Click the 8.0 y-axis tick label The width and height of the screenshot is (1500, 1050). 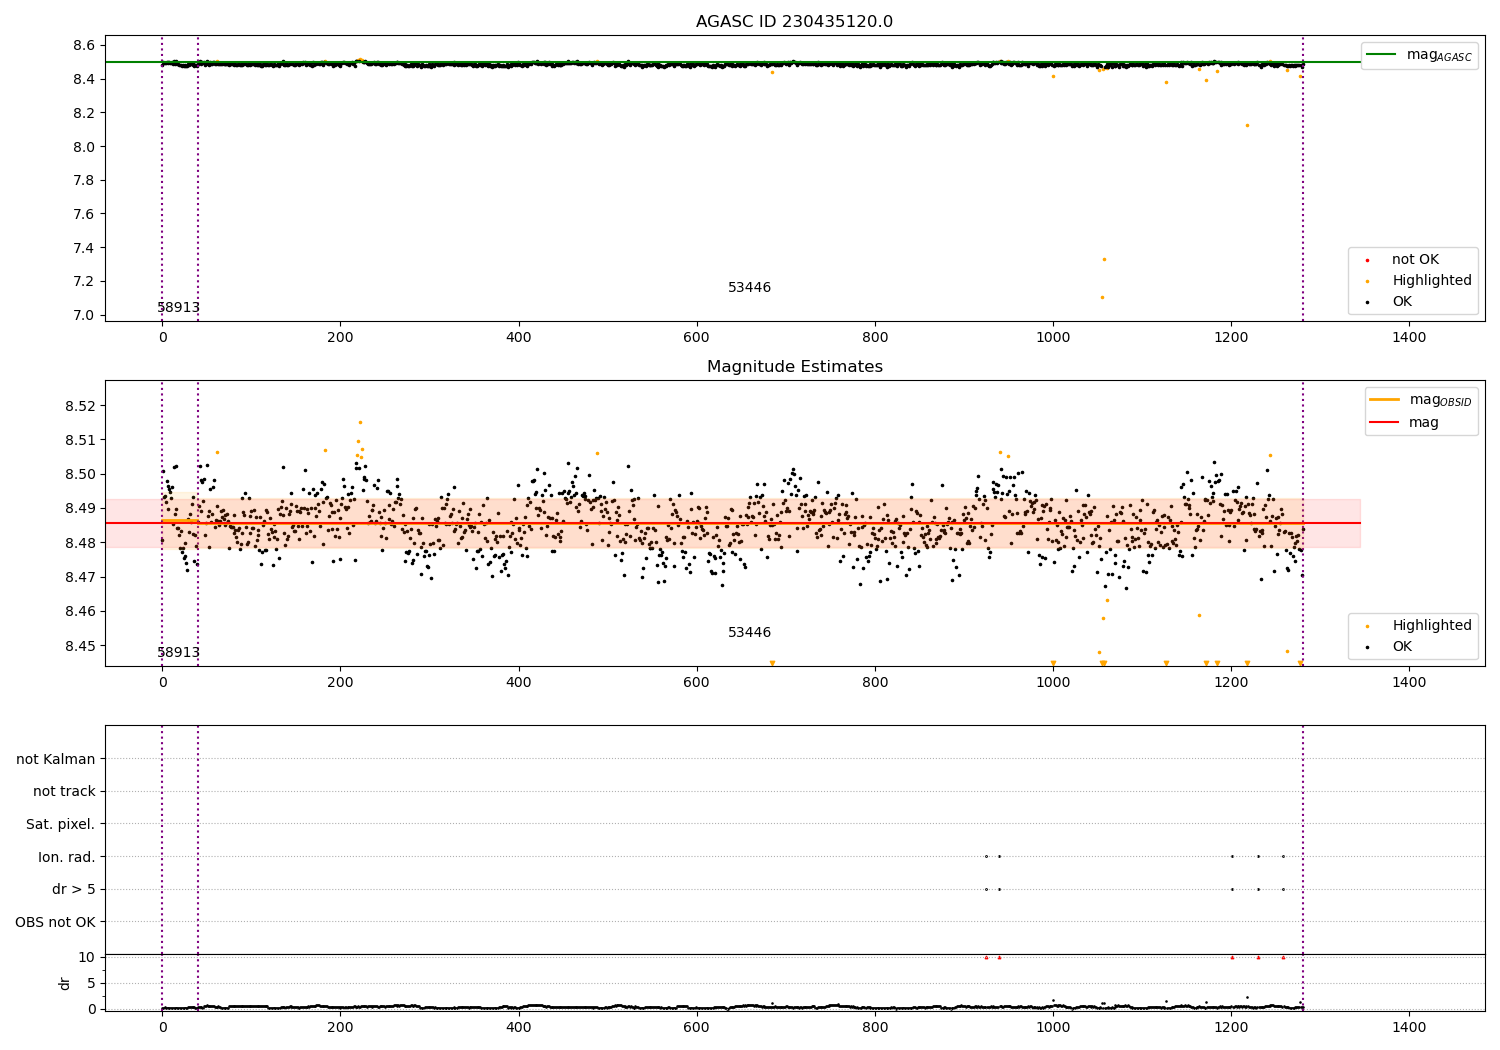[85, 147]
